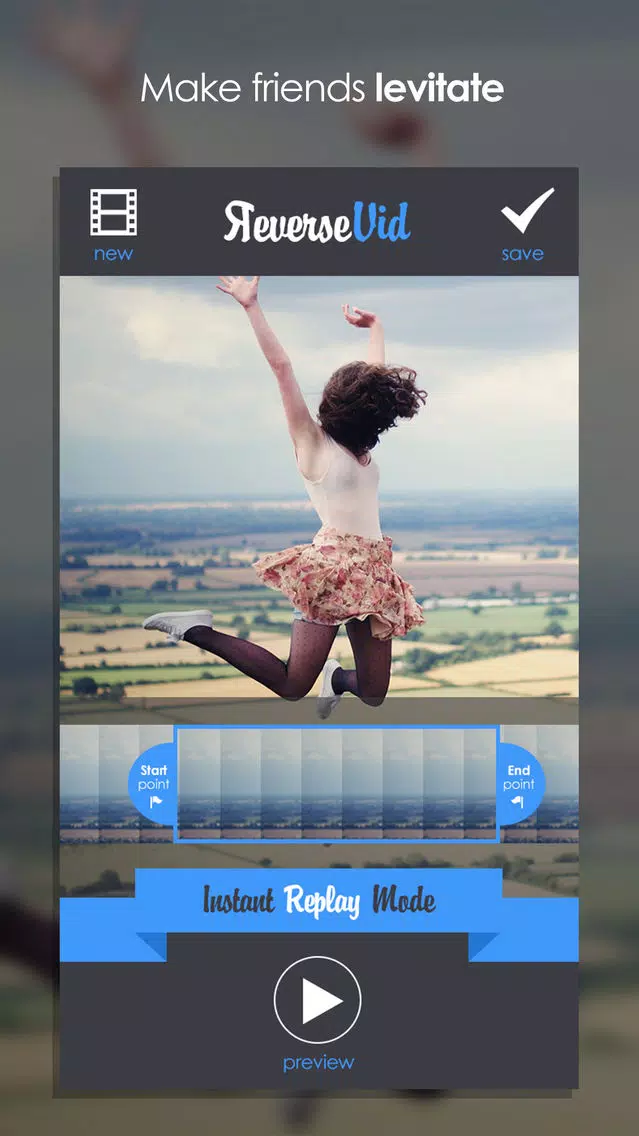Click the last frame inside the selected range
The image size is (639, 1136).
(478, 784)
